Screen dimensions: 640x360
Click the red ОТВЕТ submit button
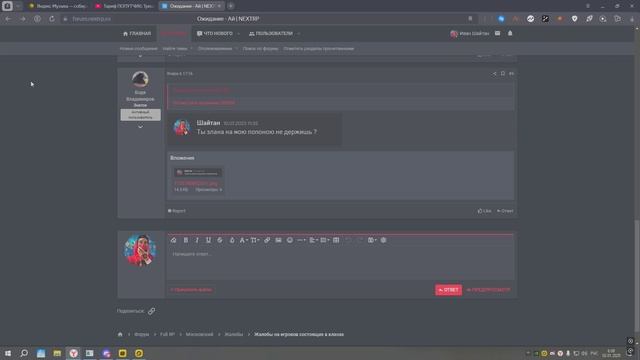pyautogui.click(x=448, y=290)
